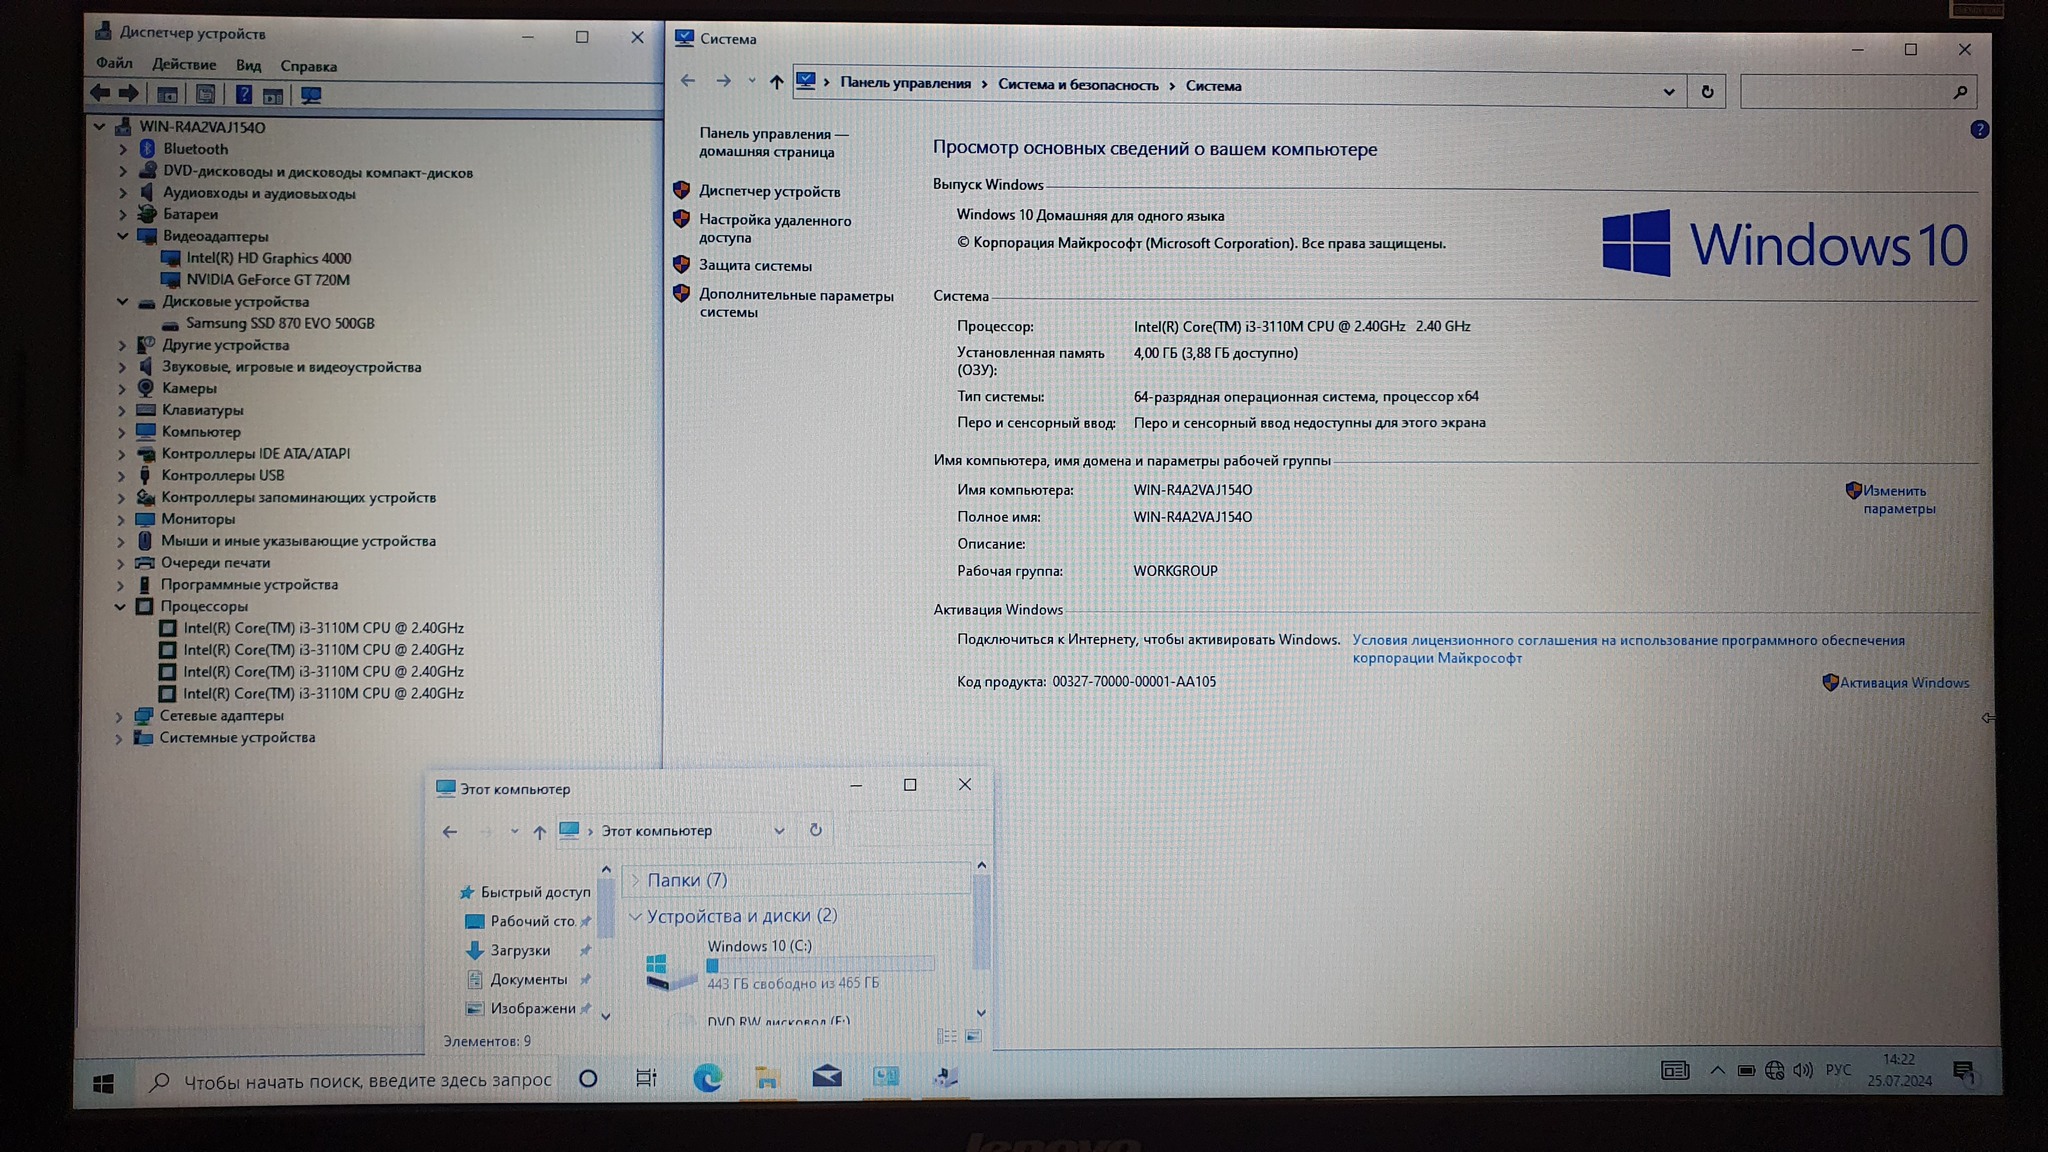The height and width of the screenshot is (1152, 2048).
Task: Open the Защита системы link
Action: pyautogui.click(x=755, y=266)
